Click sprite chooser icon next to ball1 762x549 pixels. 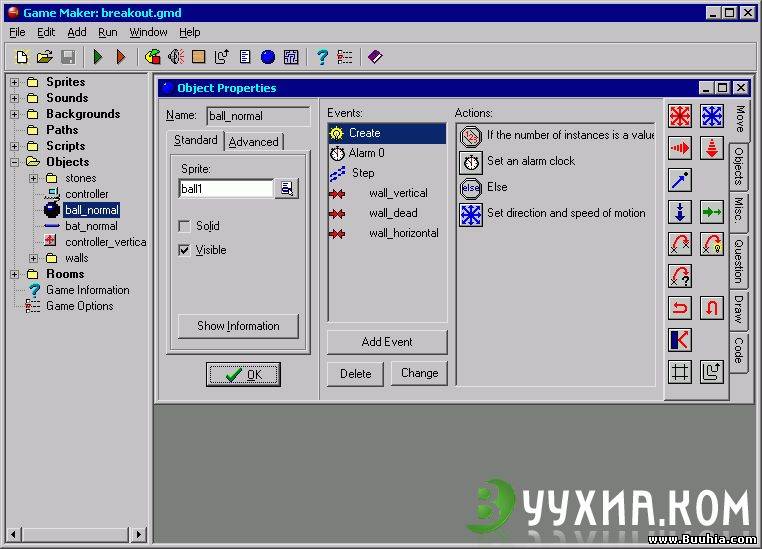pyautogui.click(x=287, y=189)
